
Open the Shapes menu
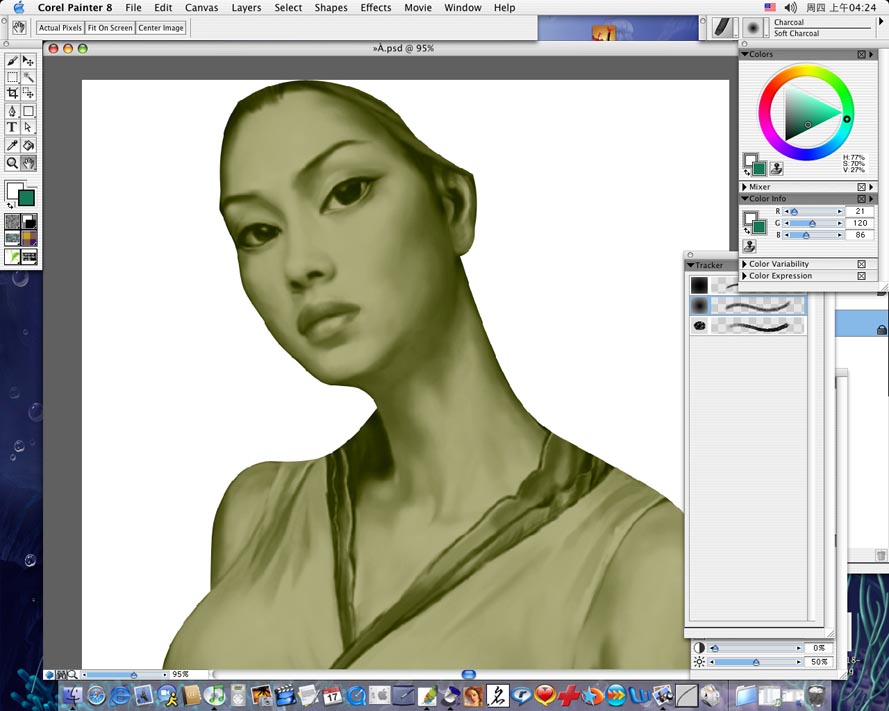pyautogui.click(x=331, y=8)
